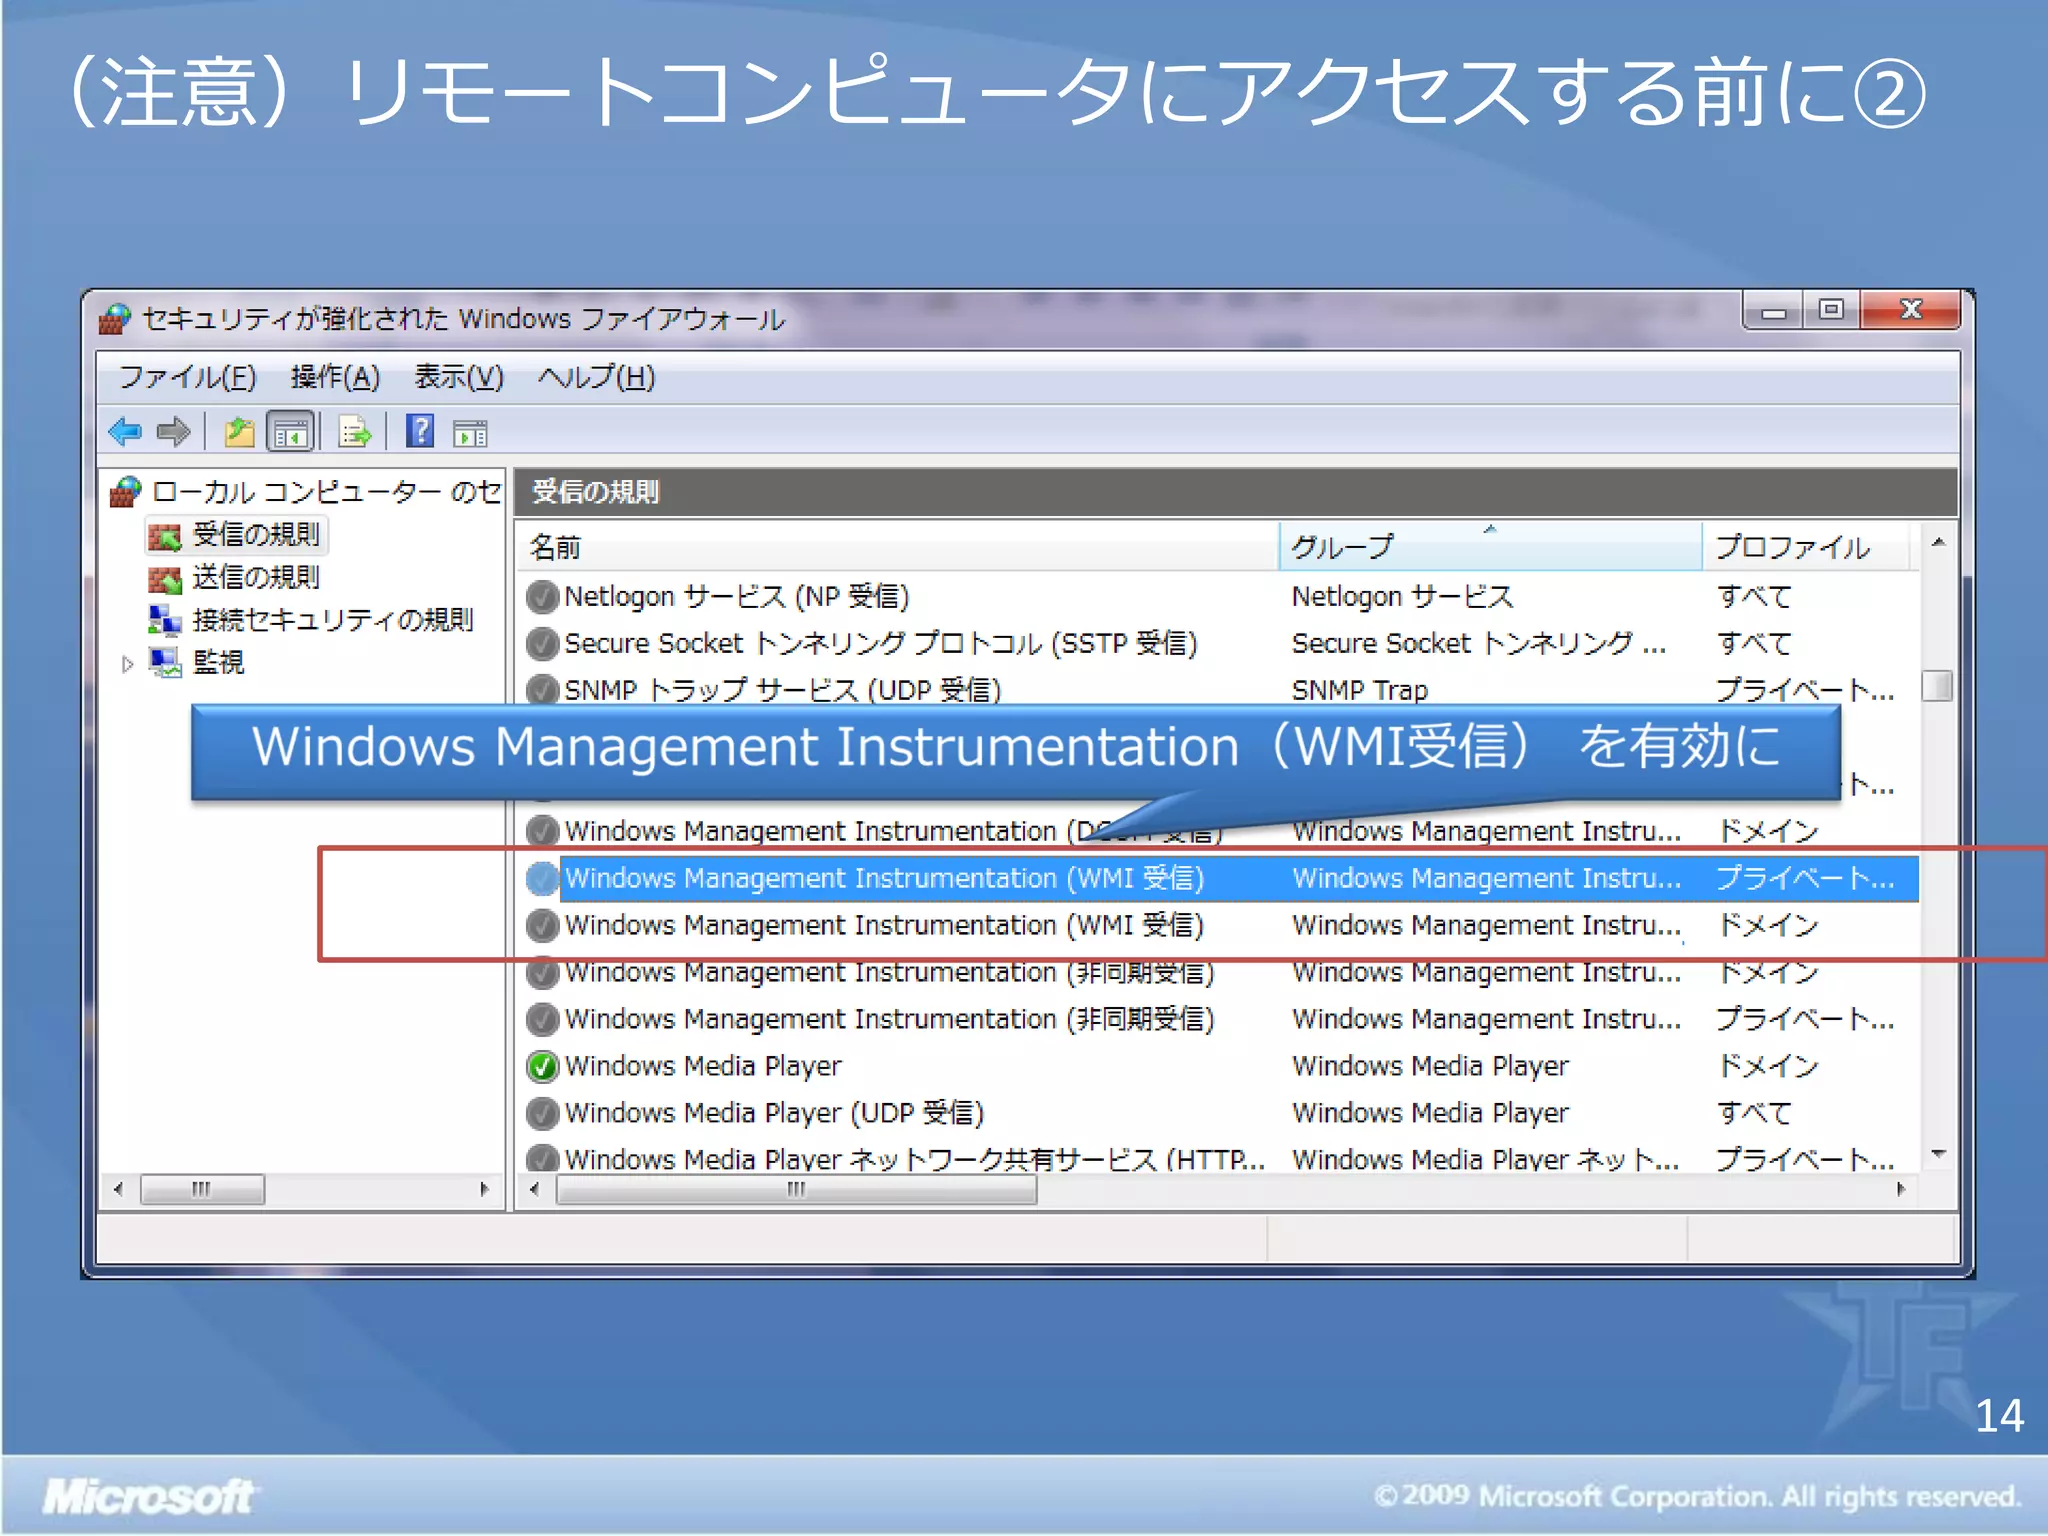The width and height of the screenshot is (2048, 1536).
Task: Select Secure Socket トンネリング プロトコル (SSTP 受信) rule
Action: (x=881, y=644)
